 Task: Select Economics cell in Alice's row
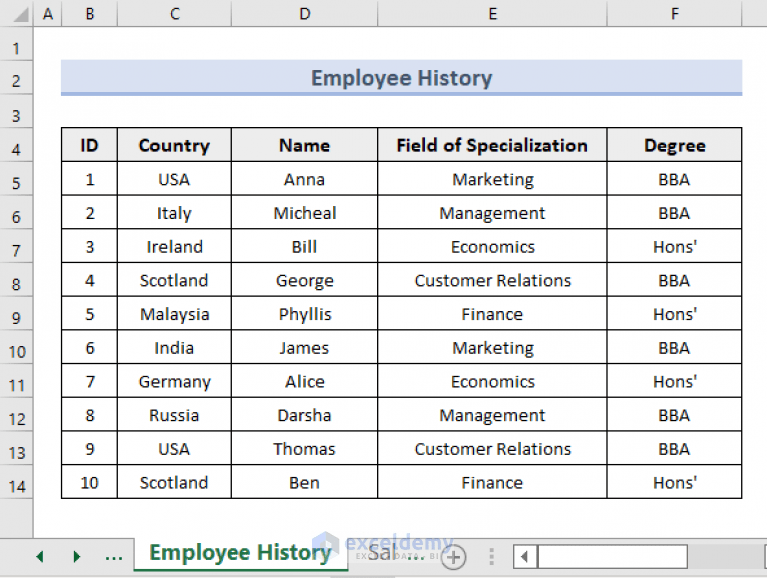pos(492,381)
